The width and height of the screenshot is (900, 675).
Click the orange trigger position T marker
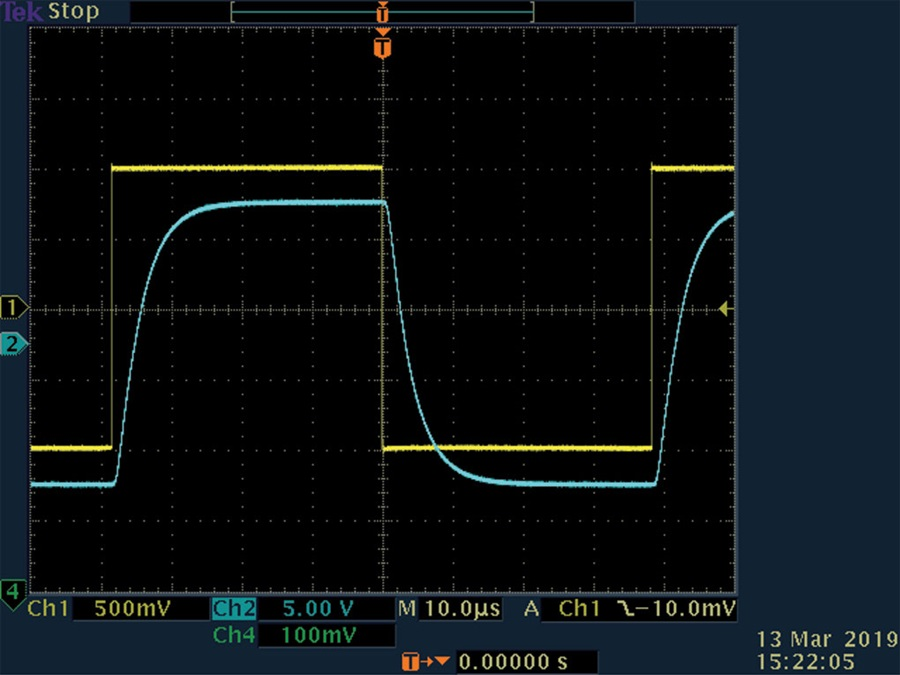coord(382,47)
